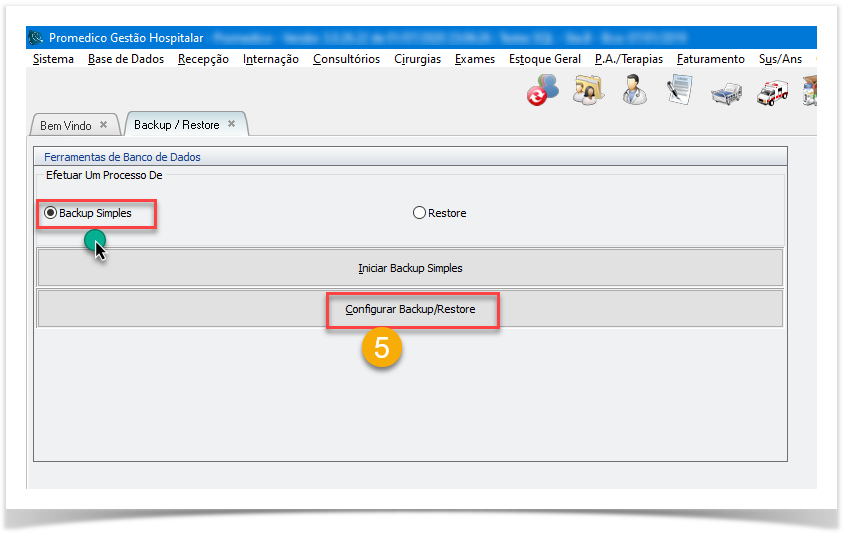Viewport: 851px width, 538px height.
Task: Select the Backup Simples radio button
Action: tap(50, 213)
